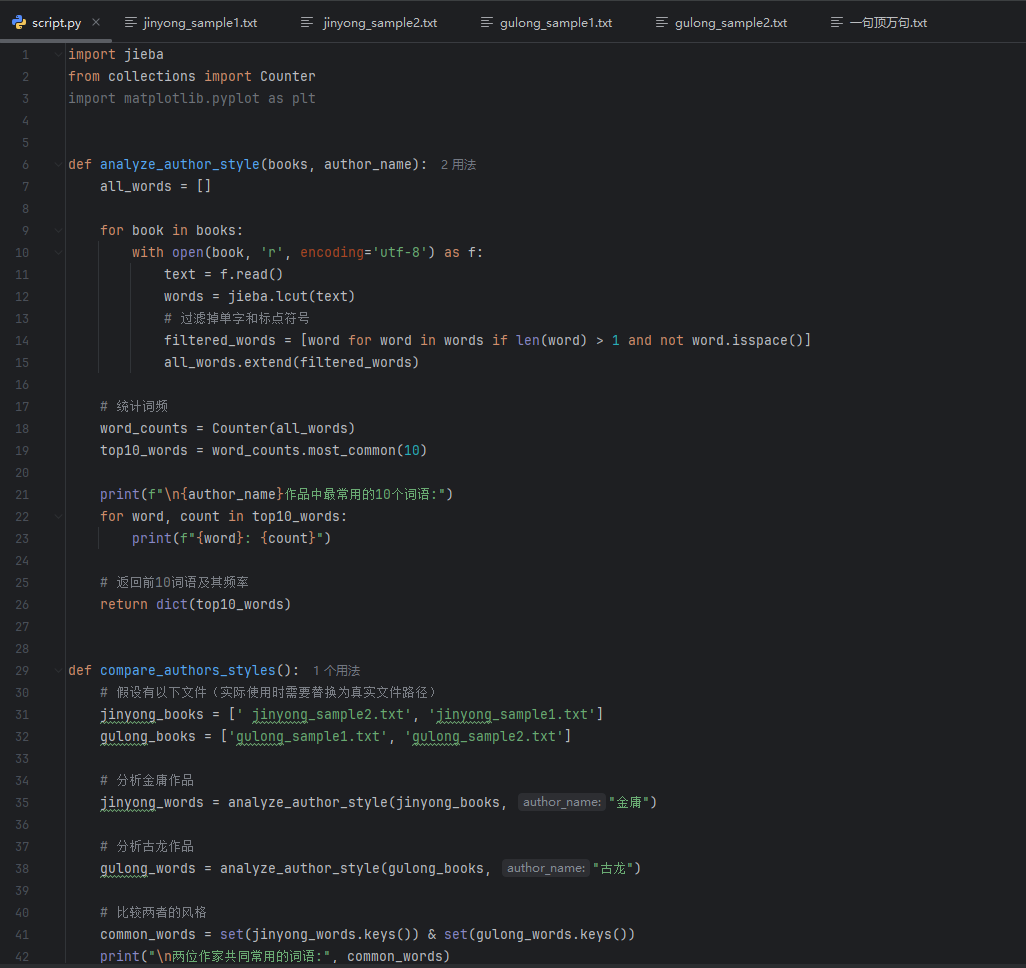Collapse the 'for book in books' loop
The image size is (1026, 968).
58,230
